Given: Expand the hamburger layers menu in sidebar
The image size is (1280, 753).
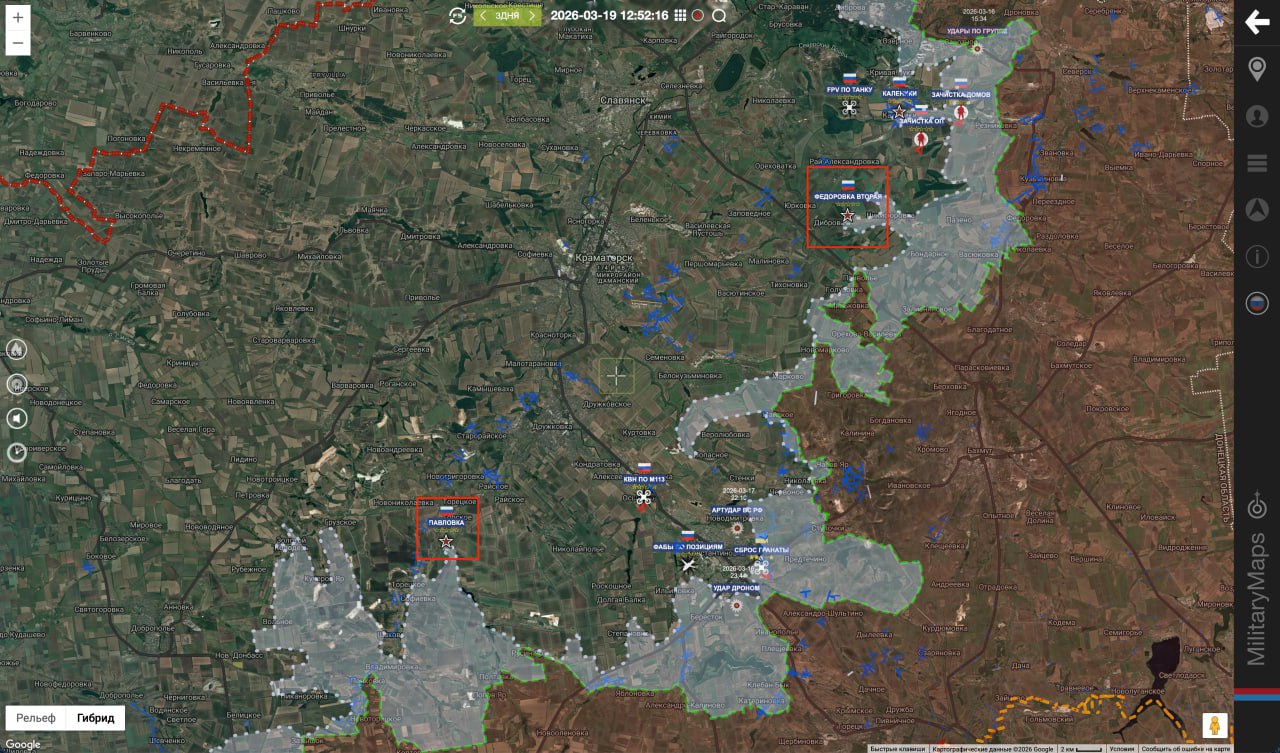Looking at the screenshot, I should pyautogui.click(x=1257, y=163).
